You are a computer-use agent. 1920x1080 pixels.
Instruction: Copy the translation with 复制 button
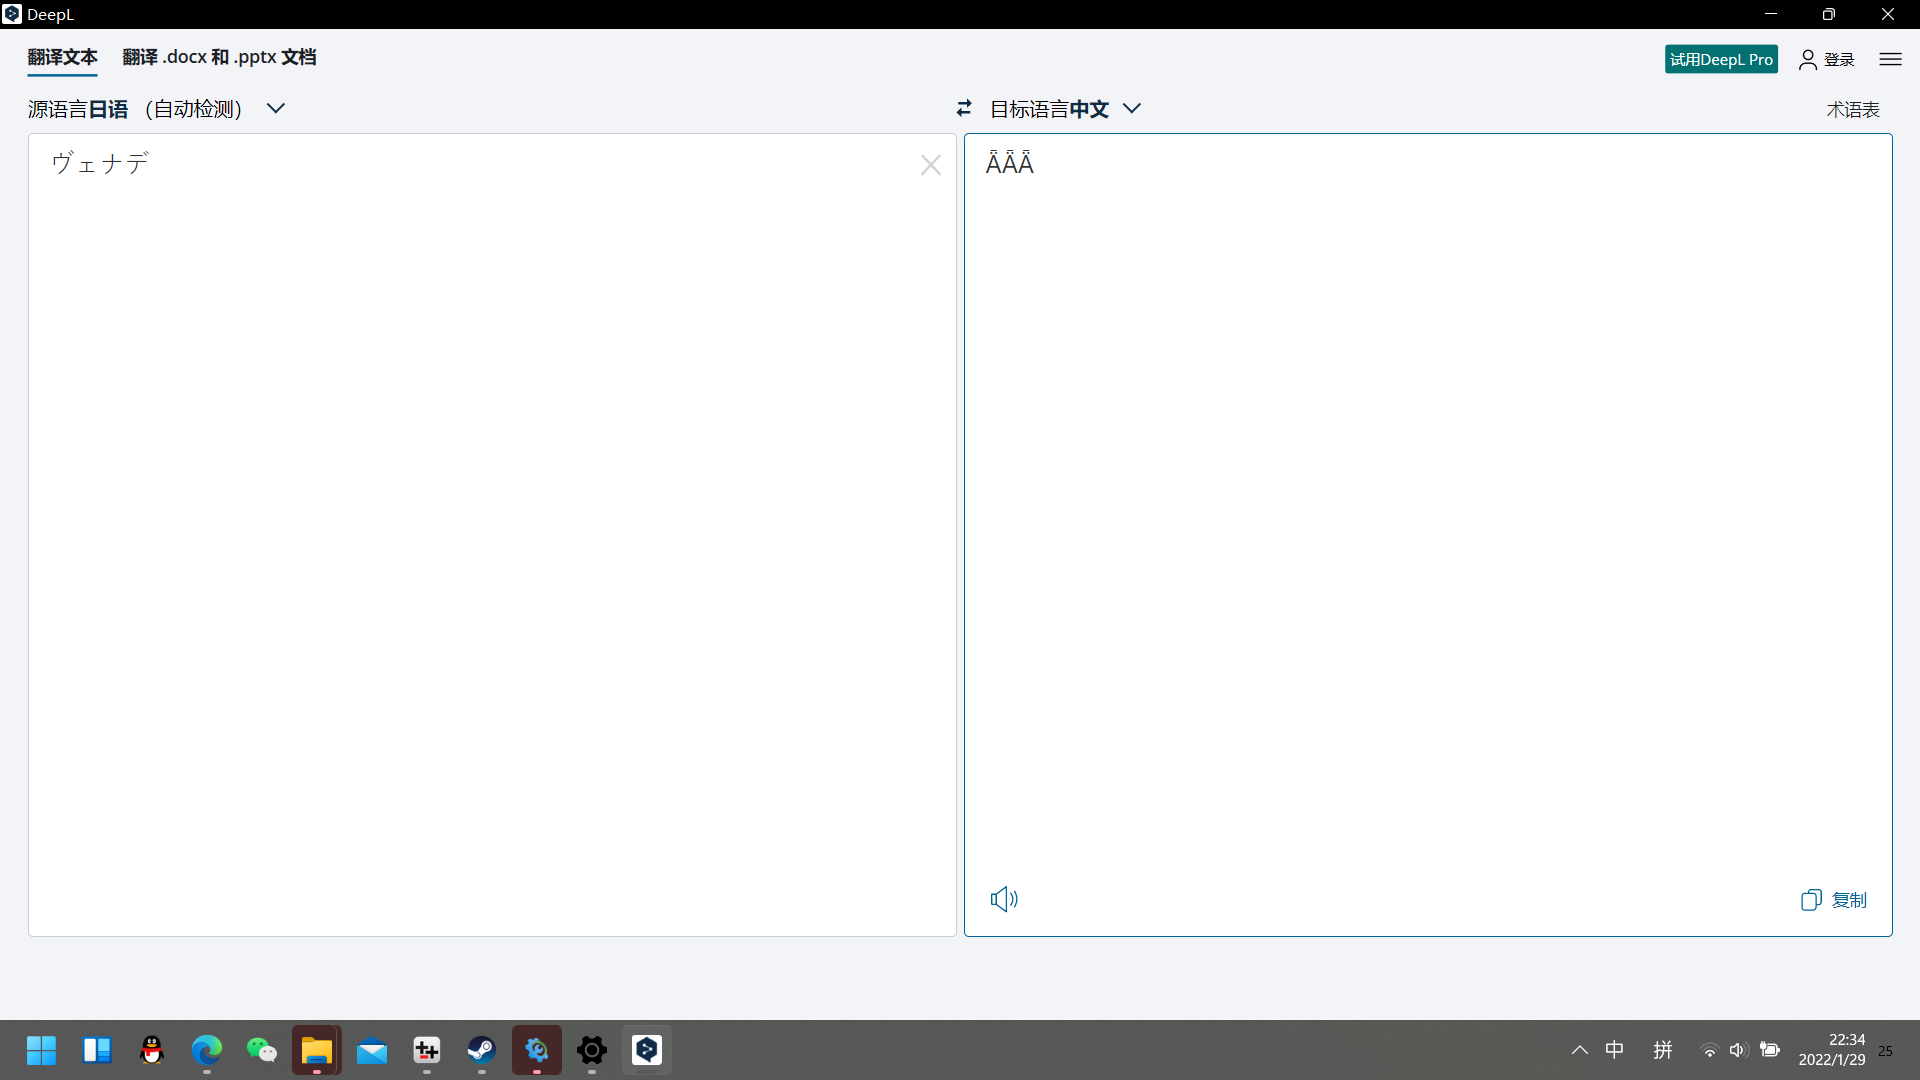[1833, 900]
